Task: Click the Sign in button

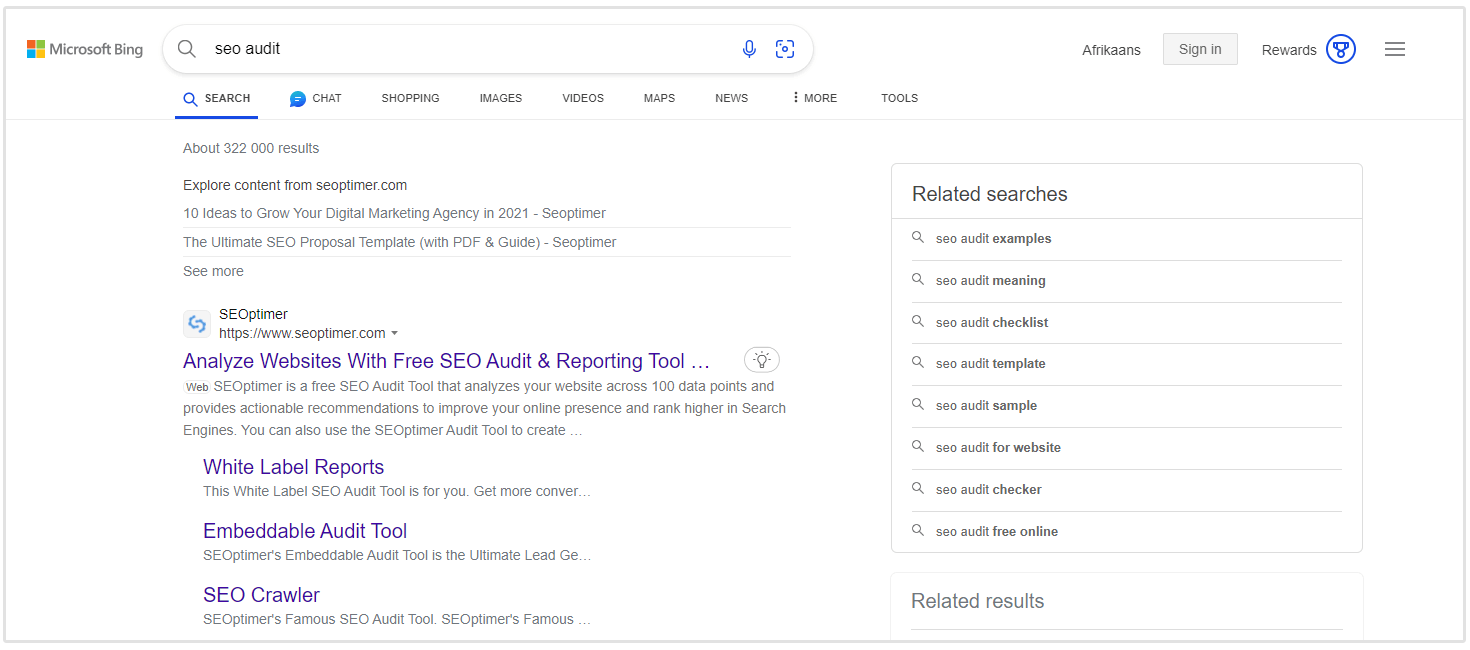Action: [x=1199, y=49]
